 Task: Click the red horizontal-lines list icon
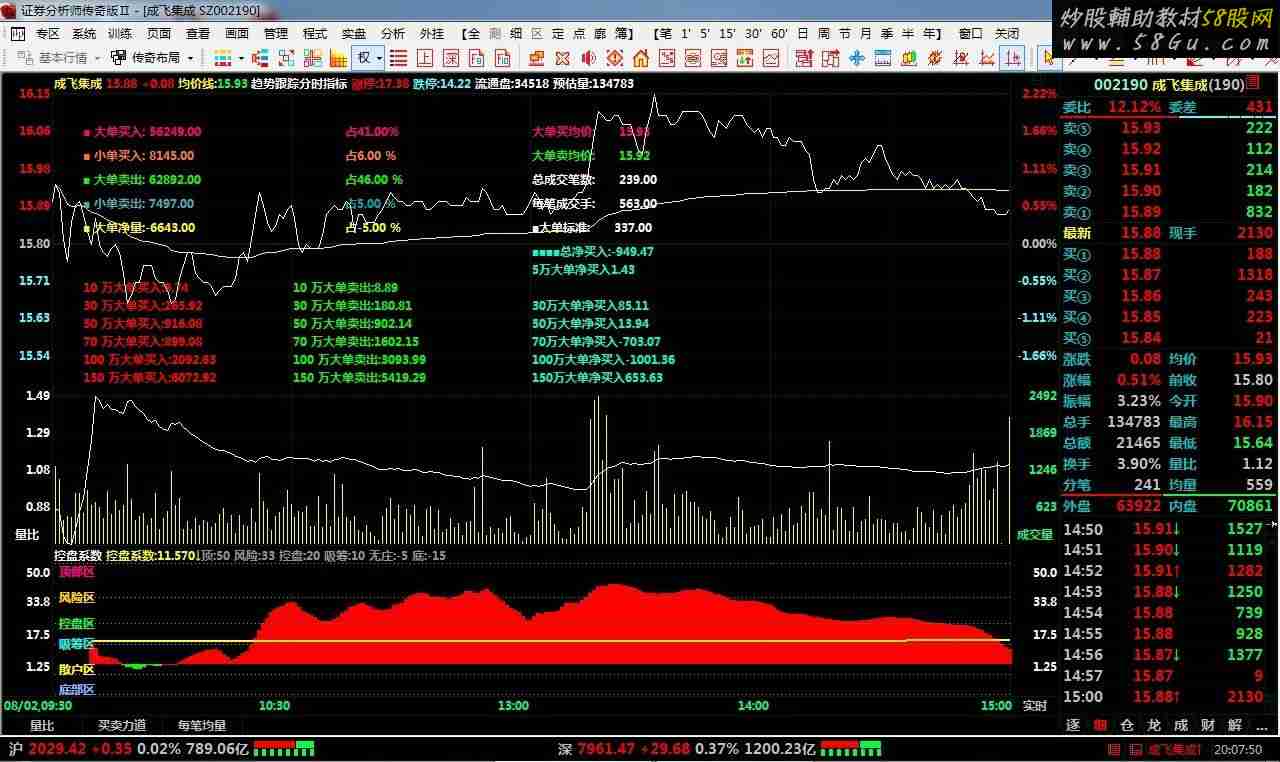coord(399,58)
